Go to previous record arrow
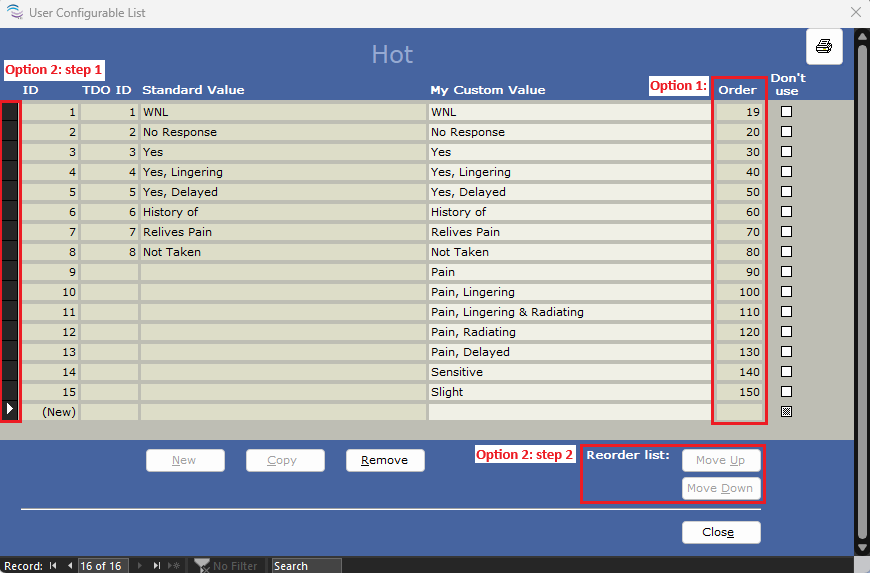 pyautogui.click(x=69, y=566)
